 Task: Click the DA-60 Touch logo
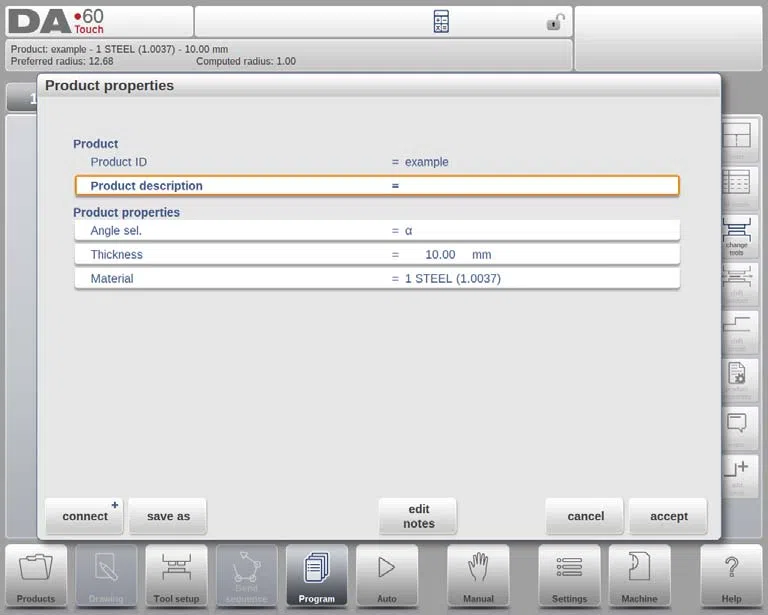56,22
